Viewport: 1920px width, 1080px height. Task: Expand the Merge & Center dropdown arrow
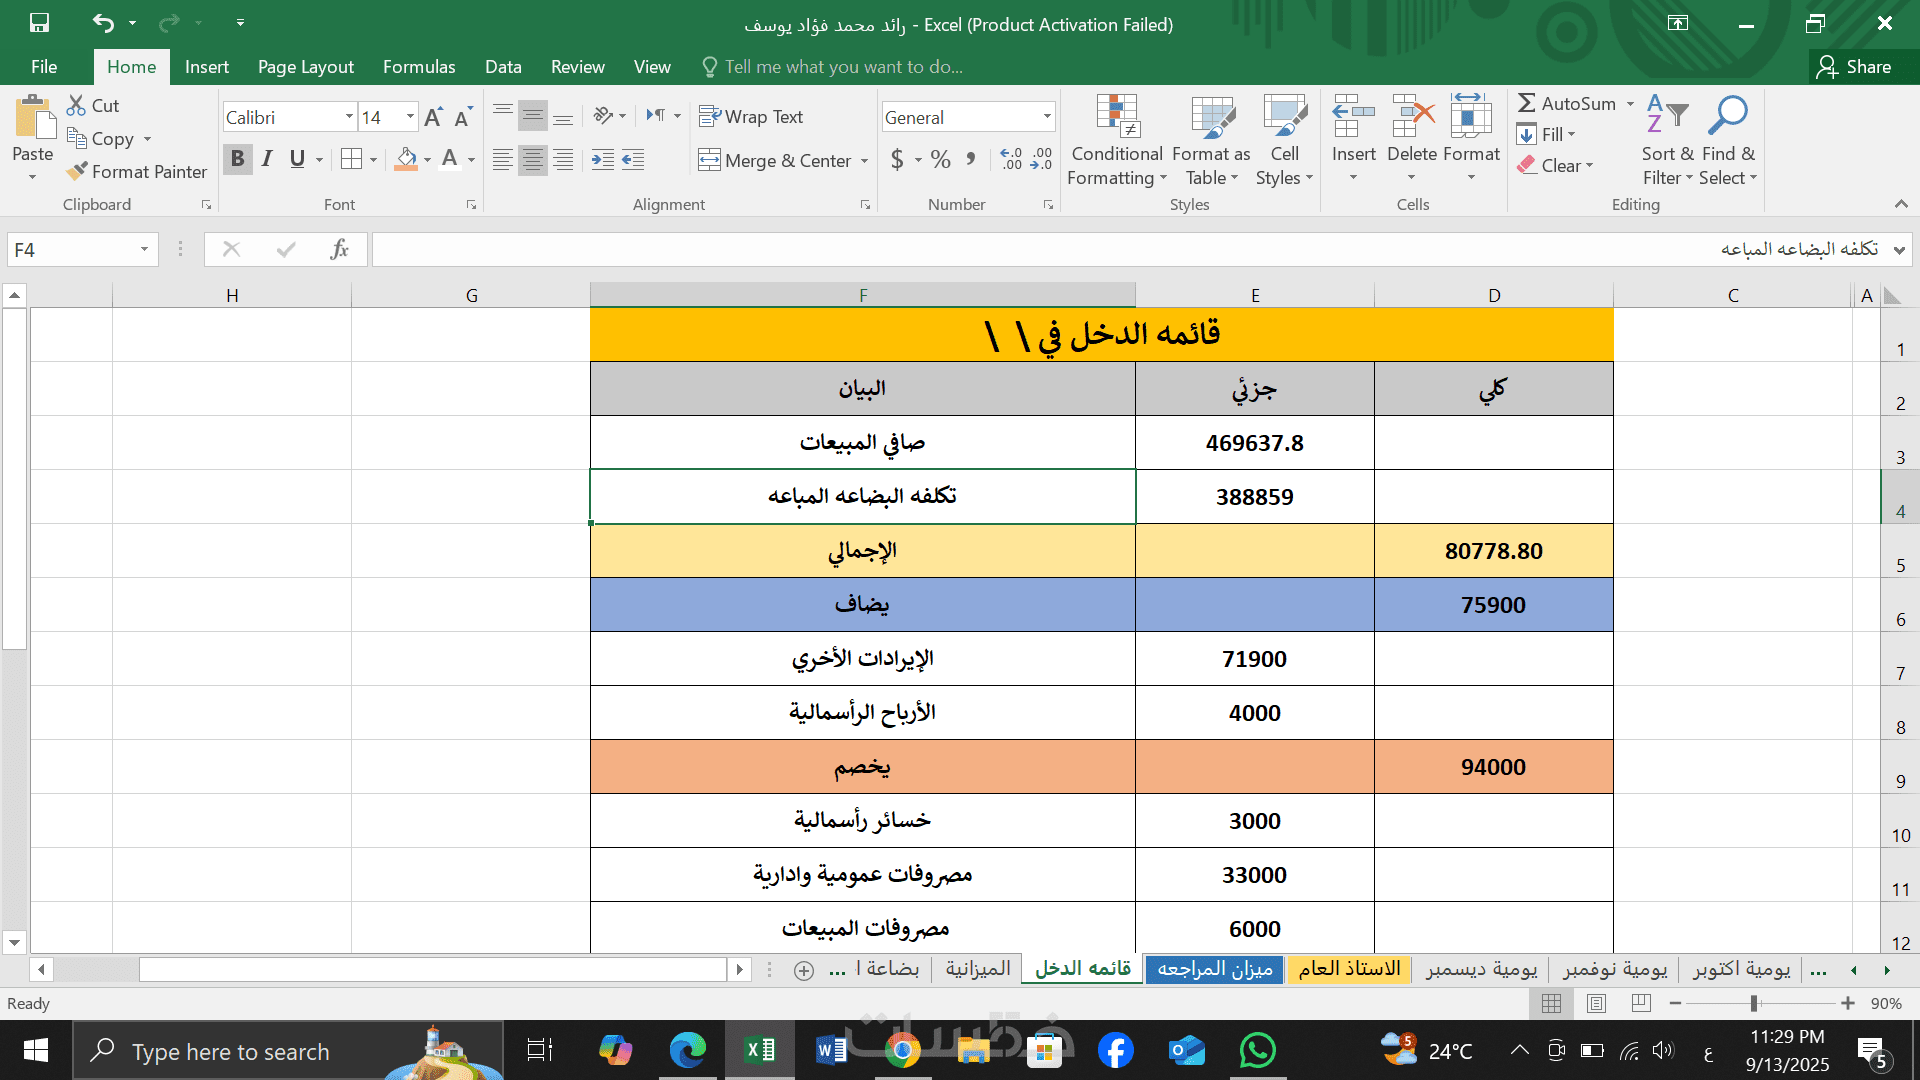tap(864, 161)
